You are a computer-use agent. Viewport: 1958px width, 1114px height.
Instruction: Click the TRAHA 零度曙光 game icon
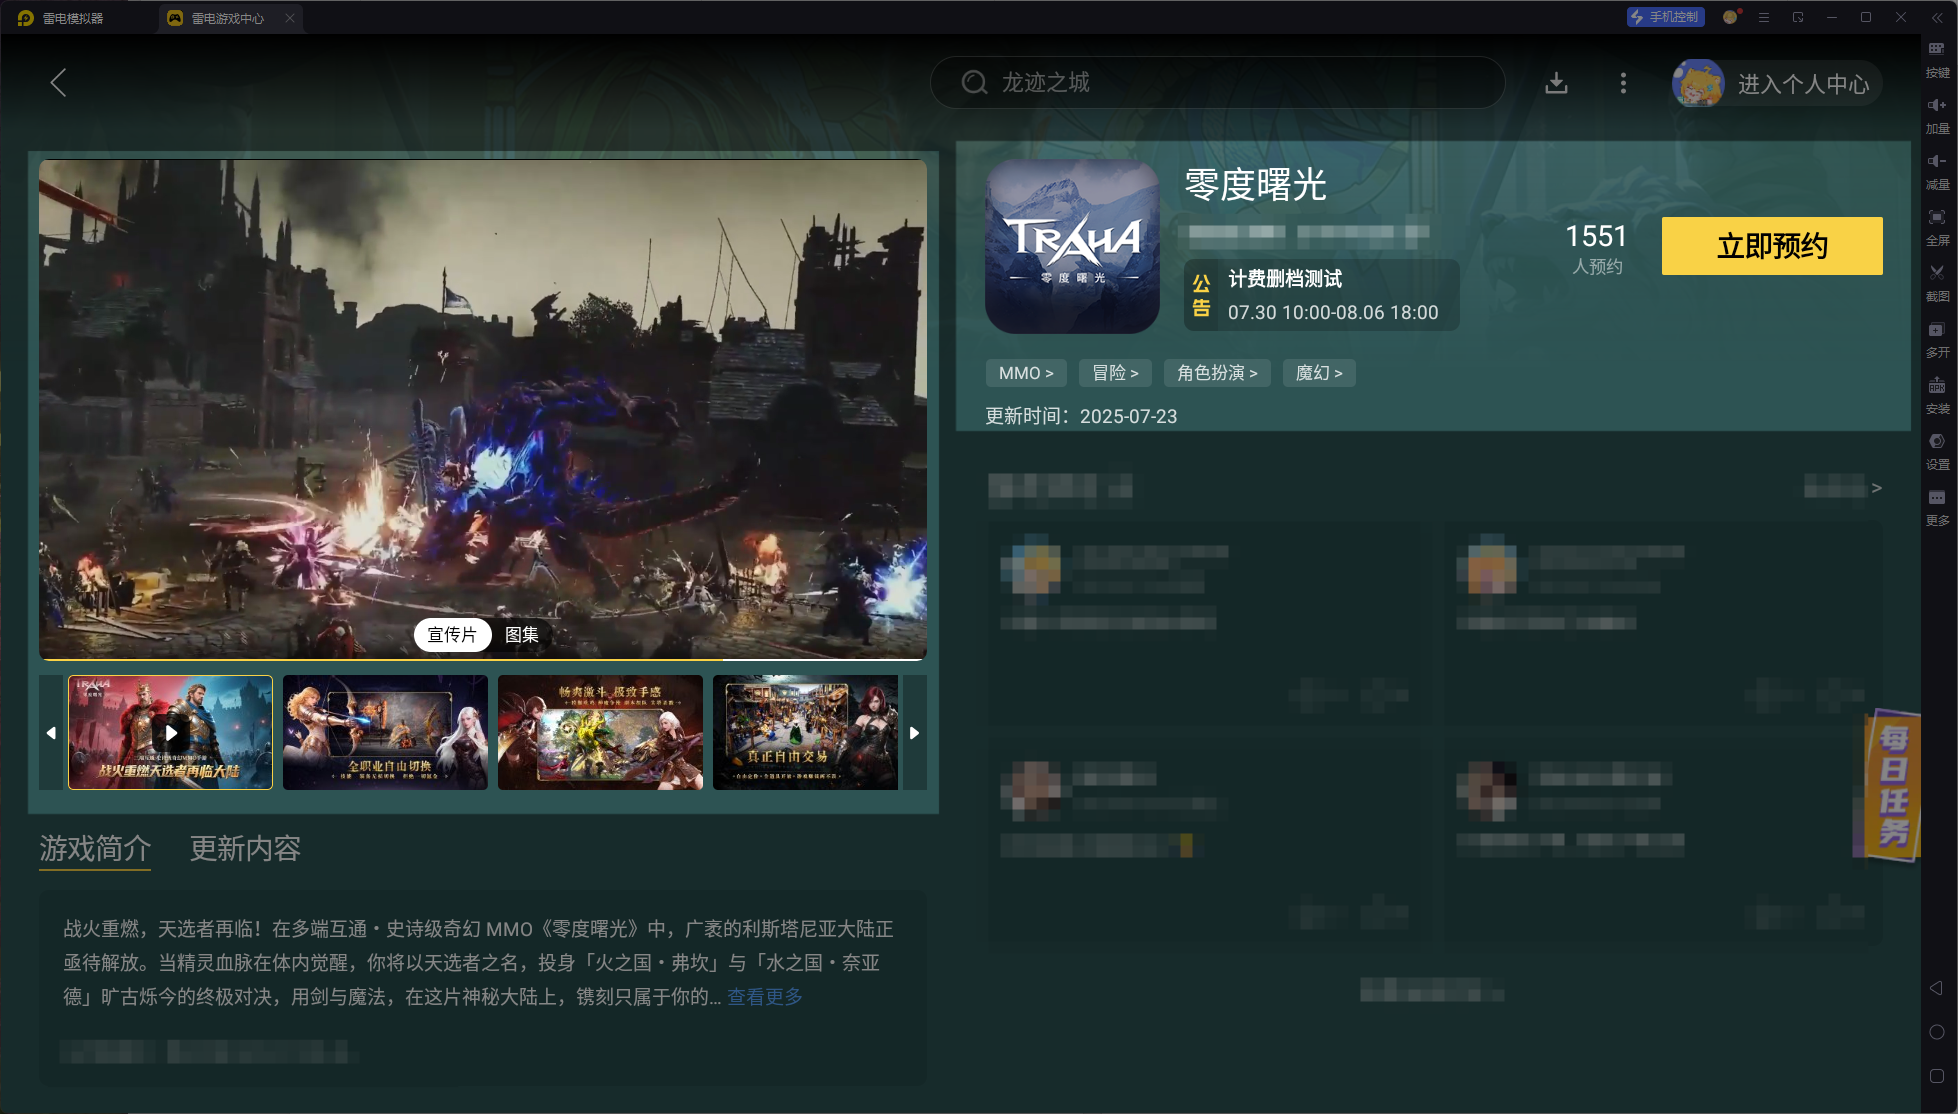coord(1072,246)
